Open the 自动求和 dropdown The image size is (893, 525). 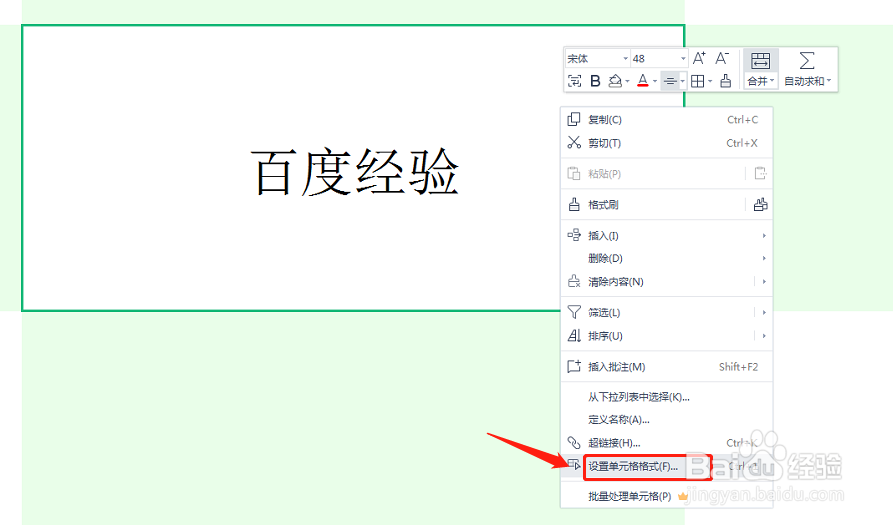tap(808, 81)
